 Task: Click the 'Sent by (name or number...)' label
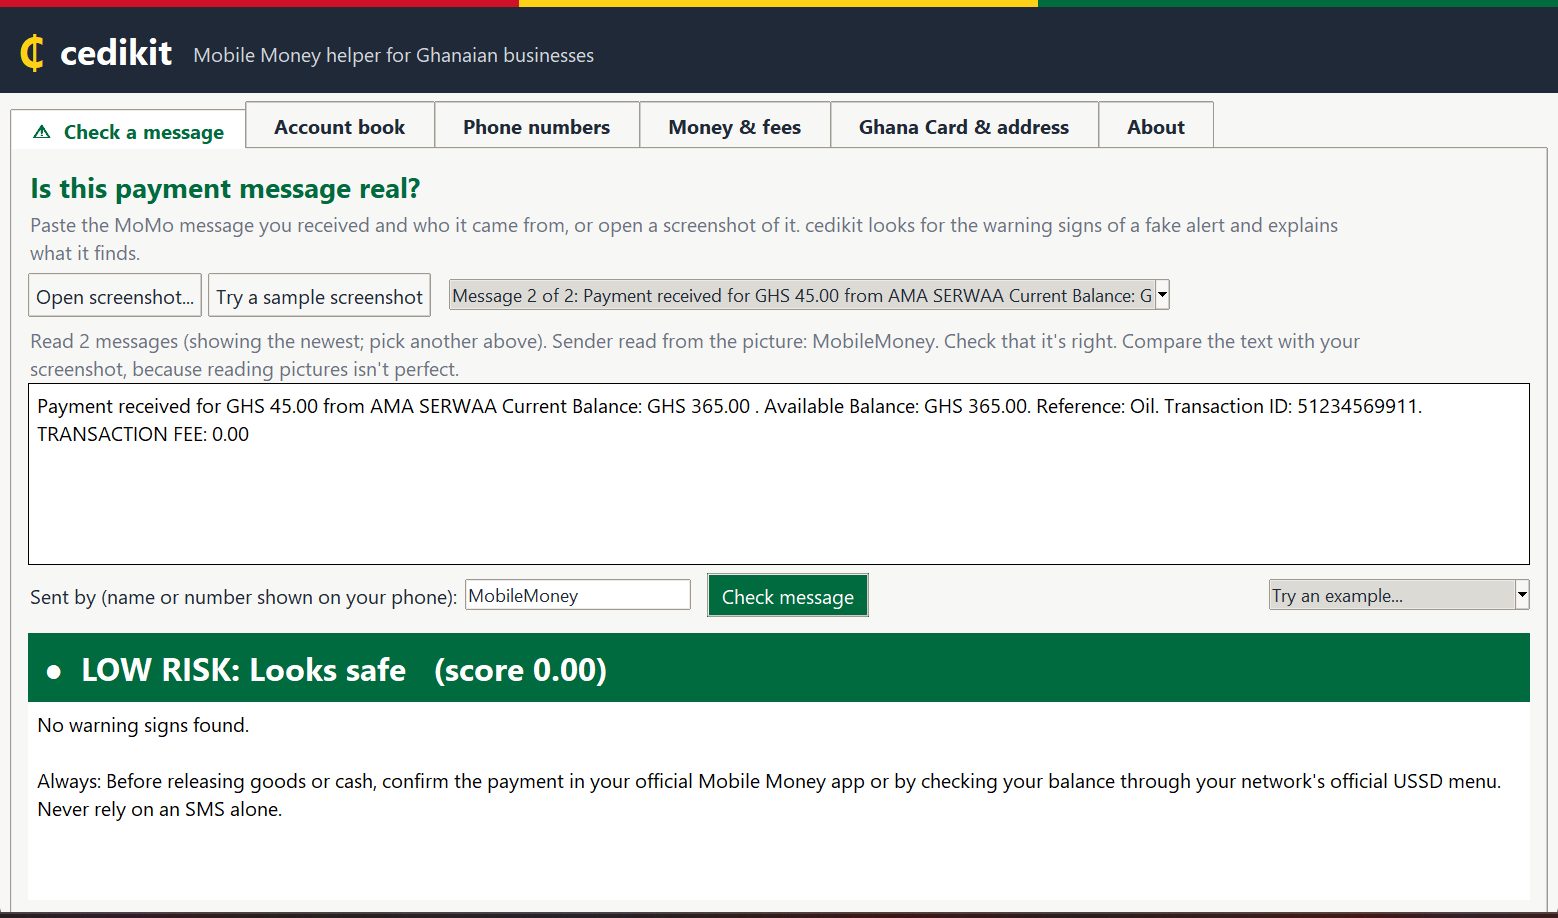click(x=243, y=597)
